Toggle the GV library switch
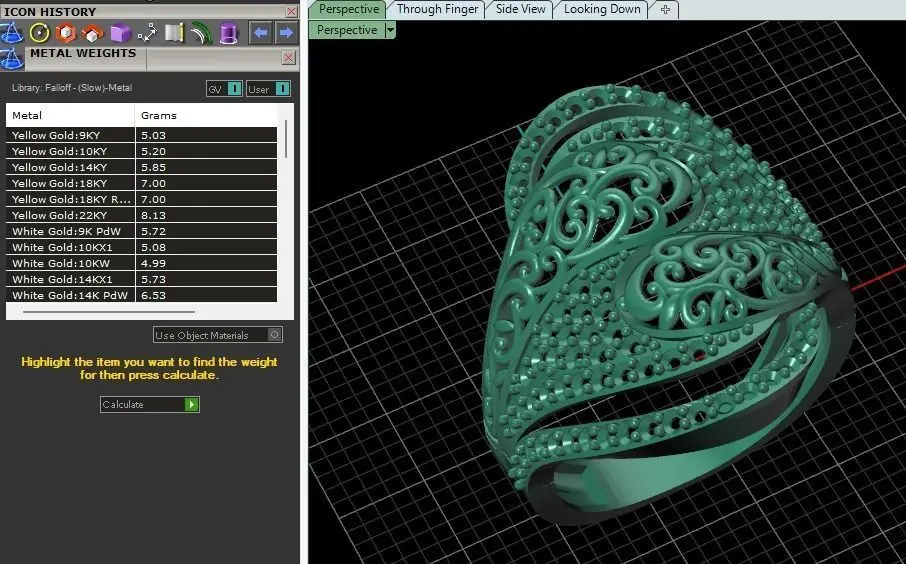Screen dimensions: 906x564 (x=224, y=89)
